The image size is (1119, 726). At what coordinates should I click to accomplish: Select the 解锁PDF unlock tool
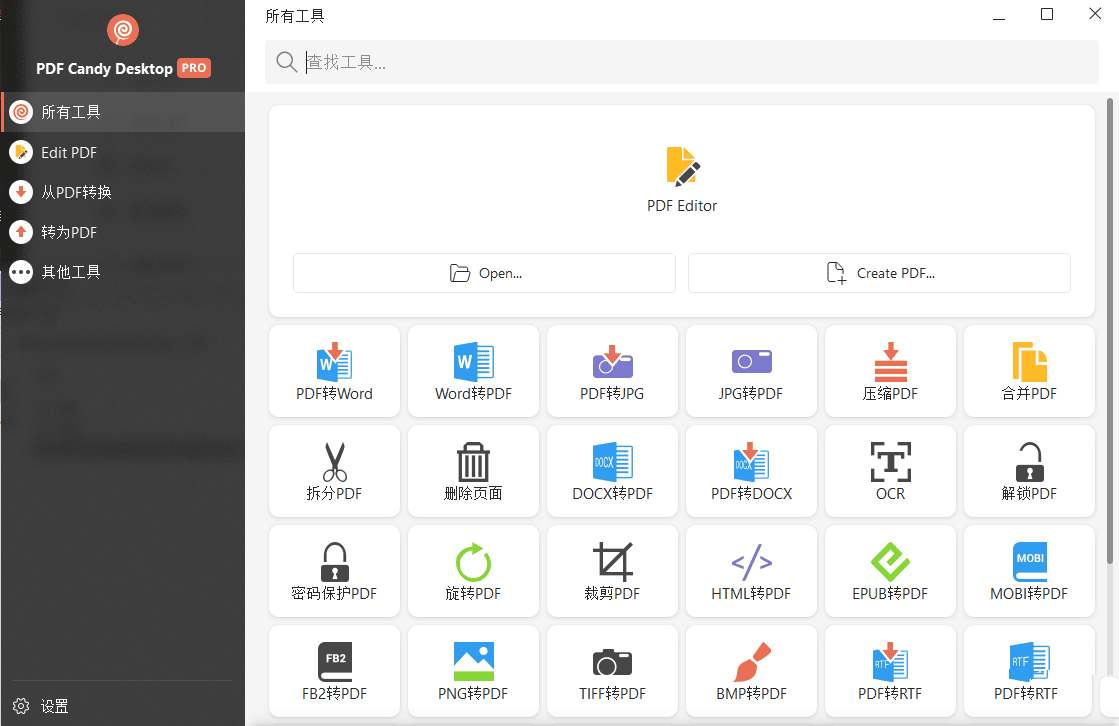[1028, 470]
